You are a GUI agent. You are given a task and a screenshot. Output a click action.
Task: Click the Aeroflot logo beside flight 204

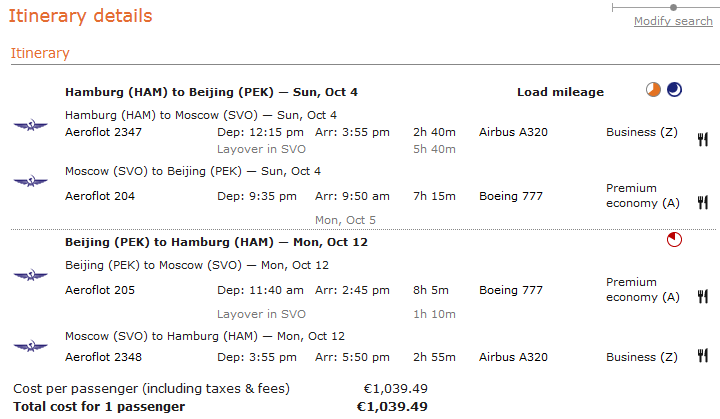pyautogui.click(x=31, y=181)
